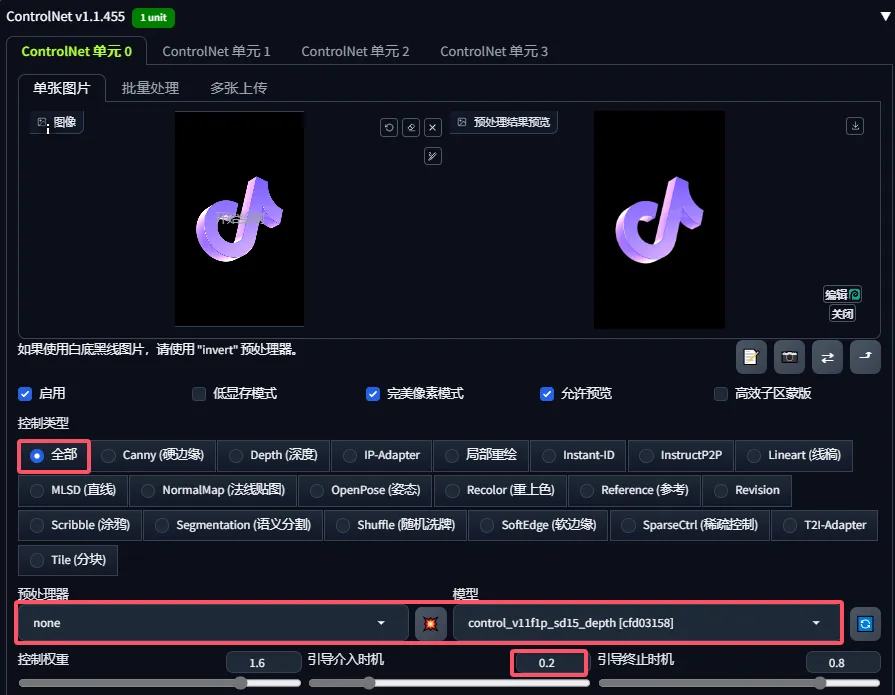Adjust the 引导终止时机 slider

(739, 683)
